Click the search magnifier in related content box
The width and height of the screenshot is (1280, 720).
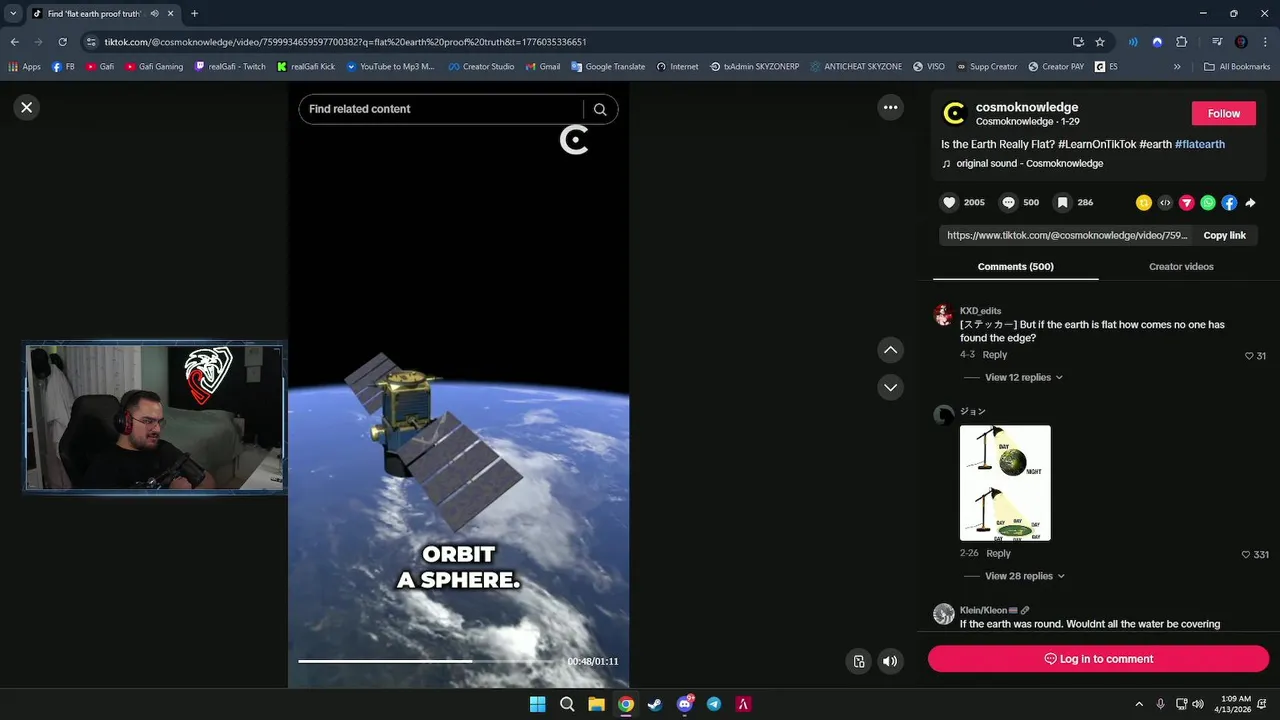(x=600, y=109)
